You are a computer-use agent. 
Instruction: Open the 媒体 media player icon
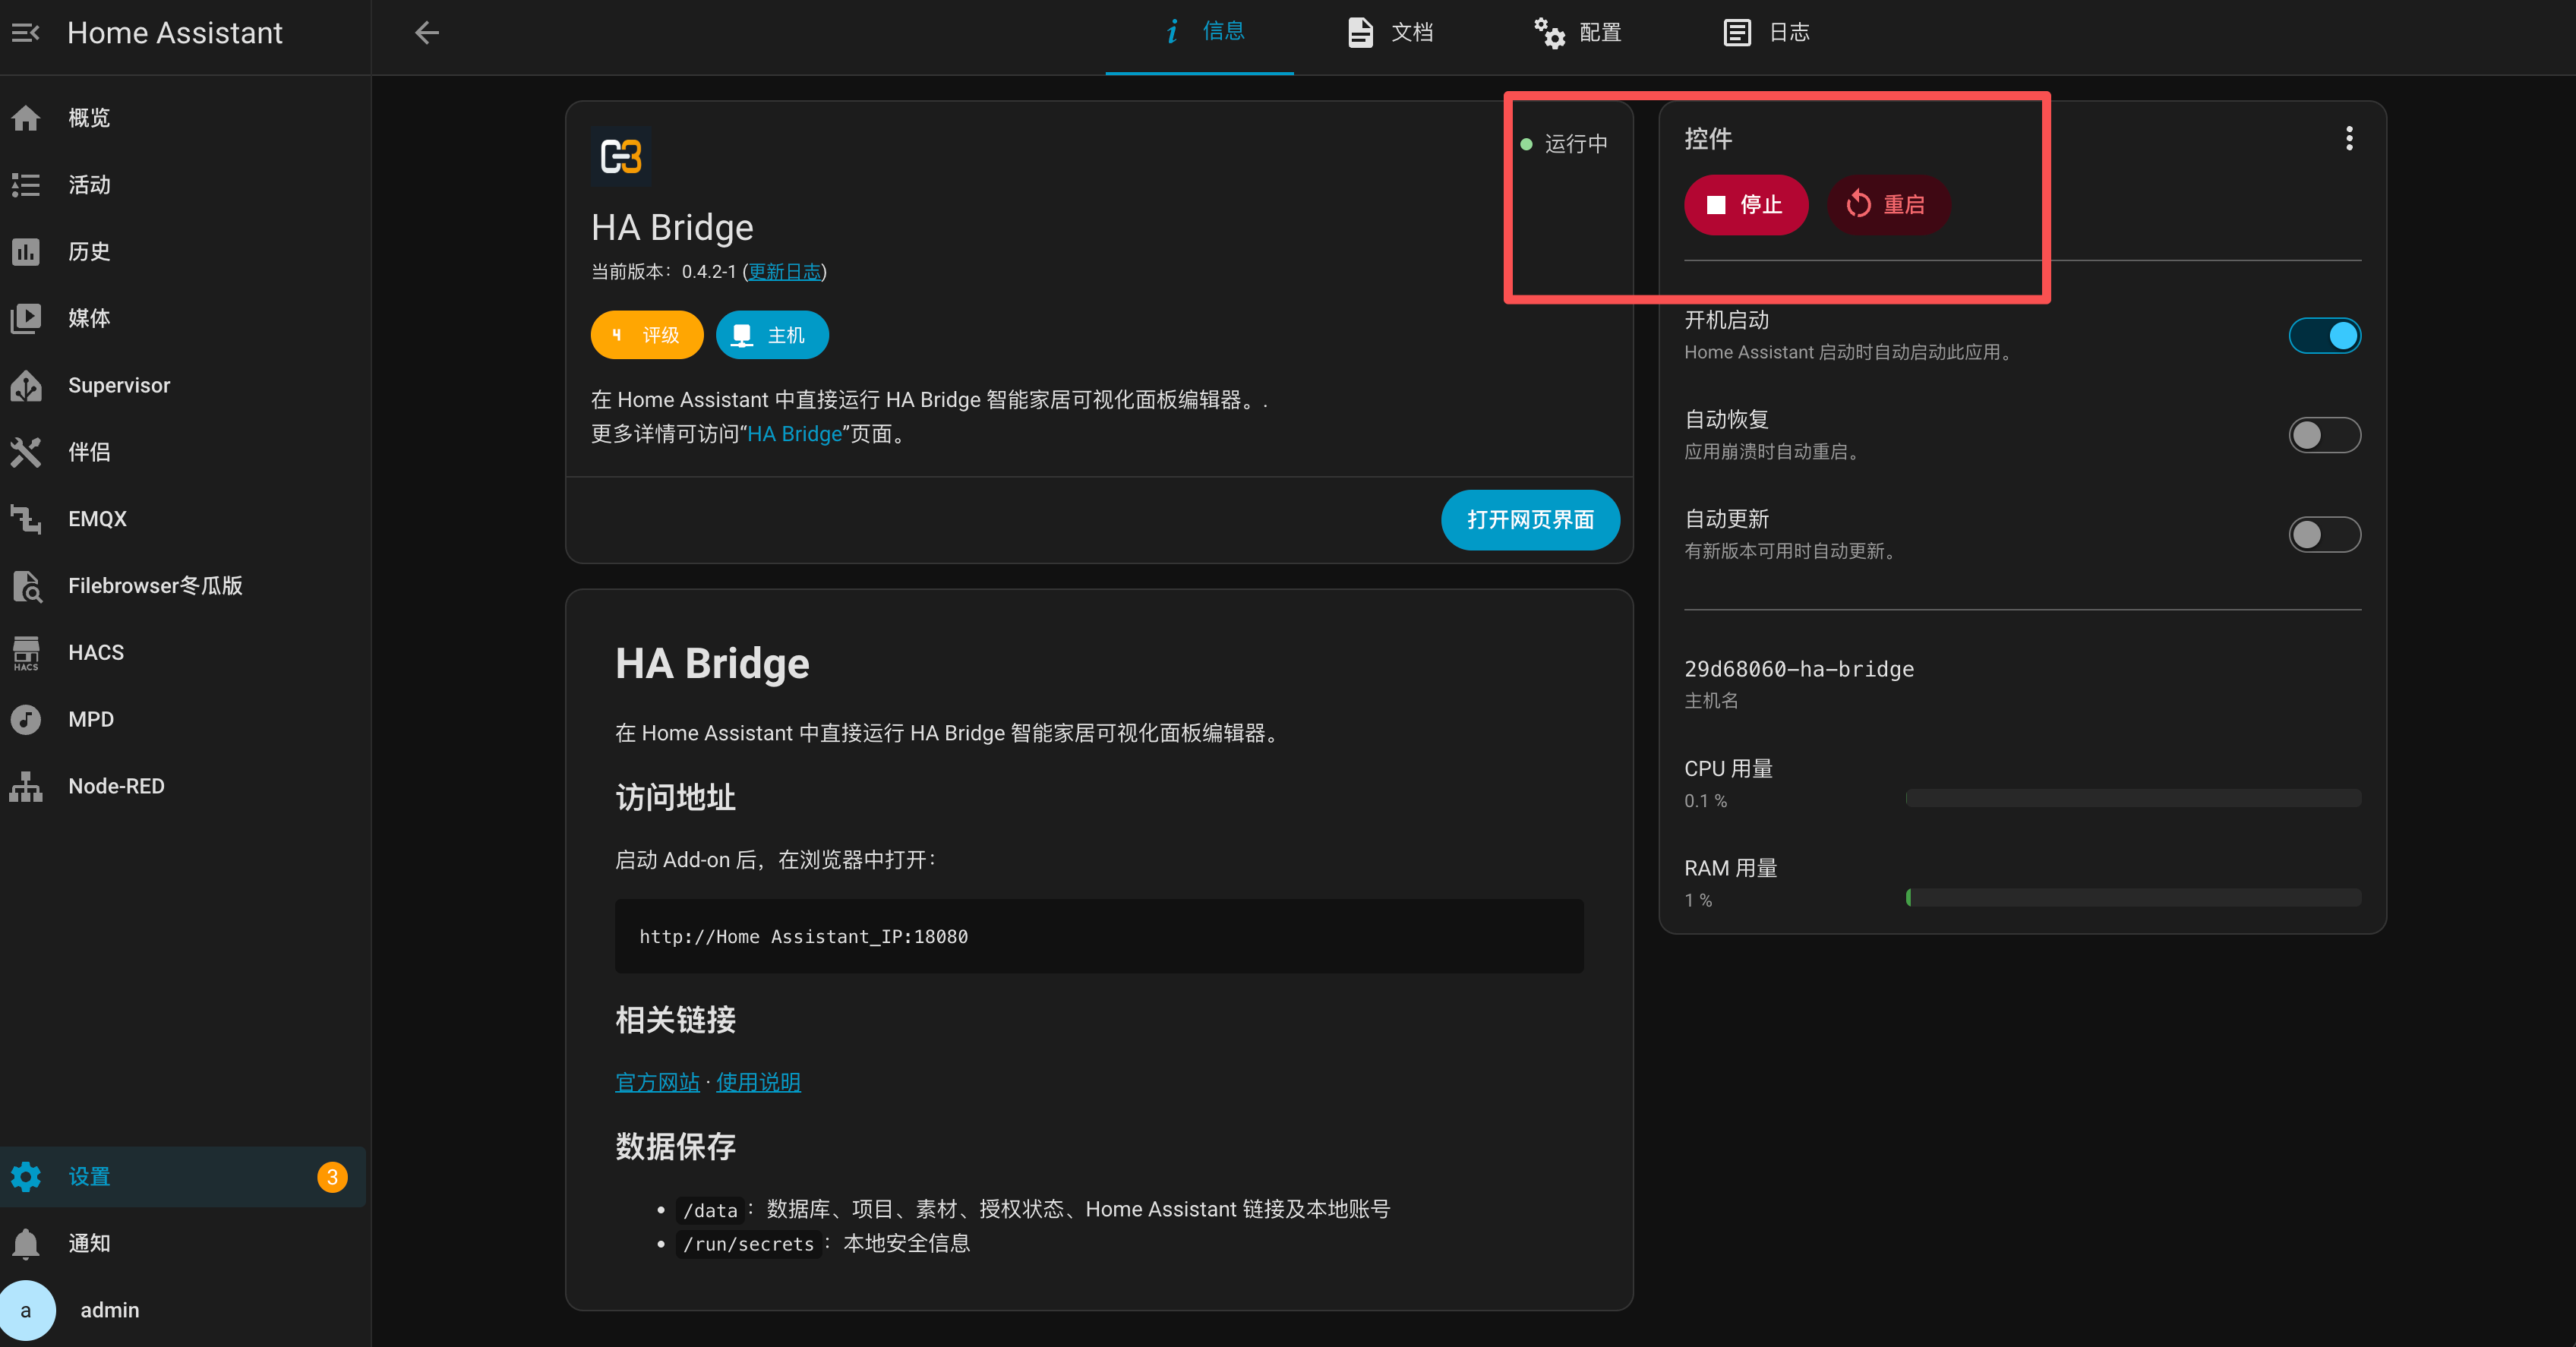26,318
